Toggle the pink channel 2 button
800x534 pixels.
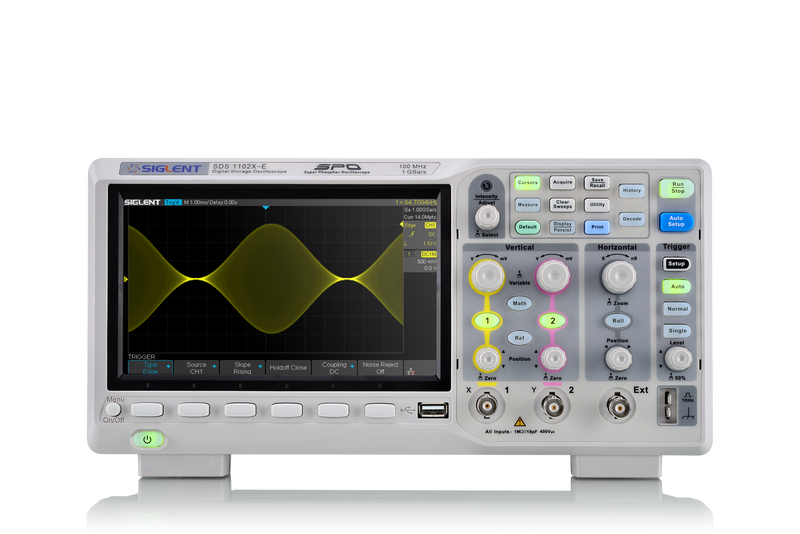pos(553,321)
